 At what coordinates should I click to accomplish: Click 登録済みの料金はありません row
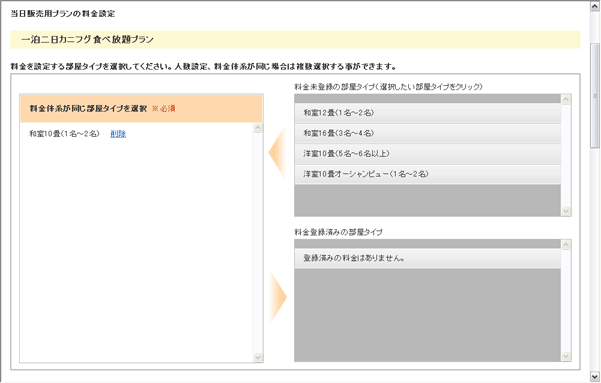point(427,258)
